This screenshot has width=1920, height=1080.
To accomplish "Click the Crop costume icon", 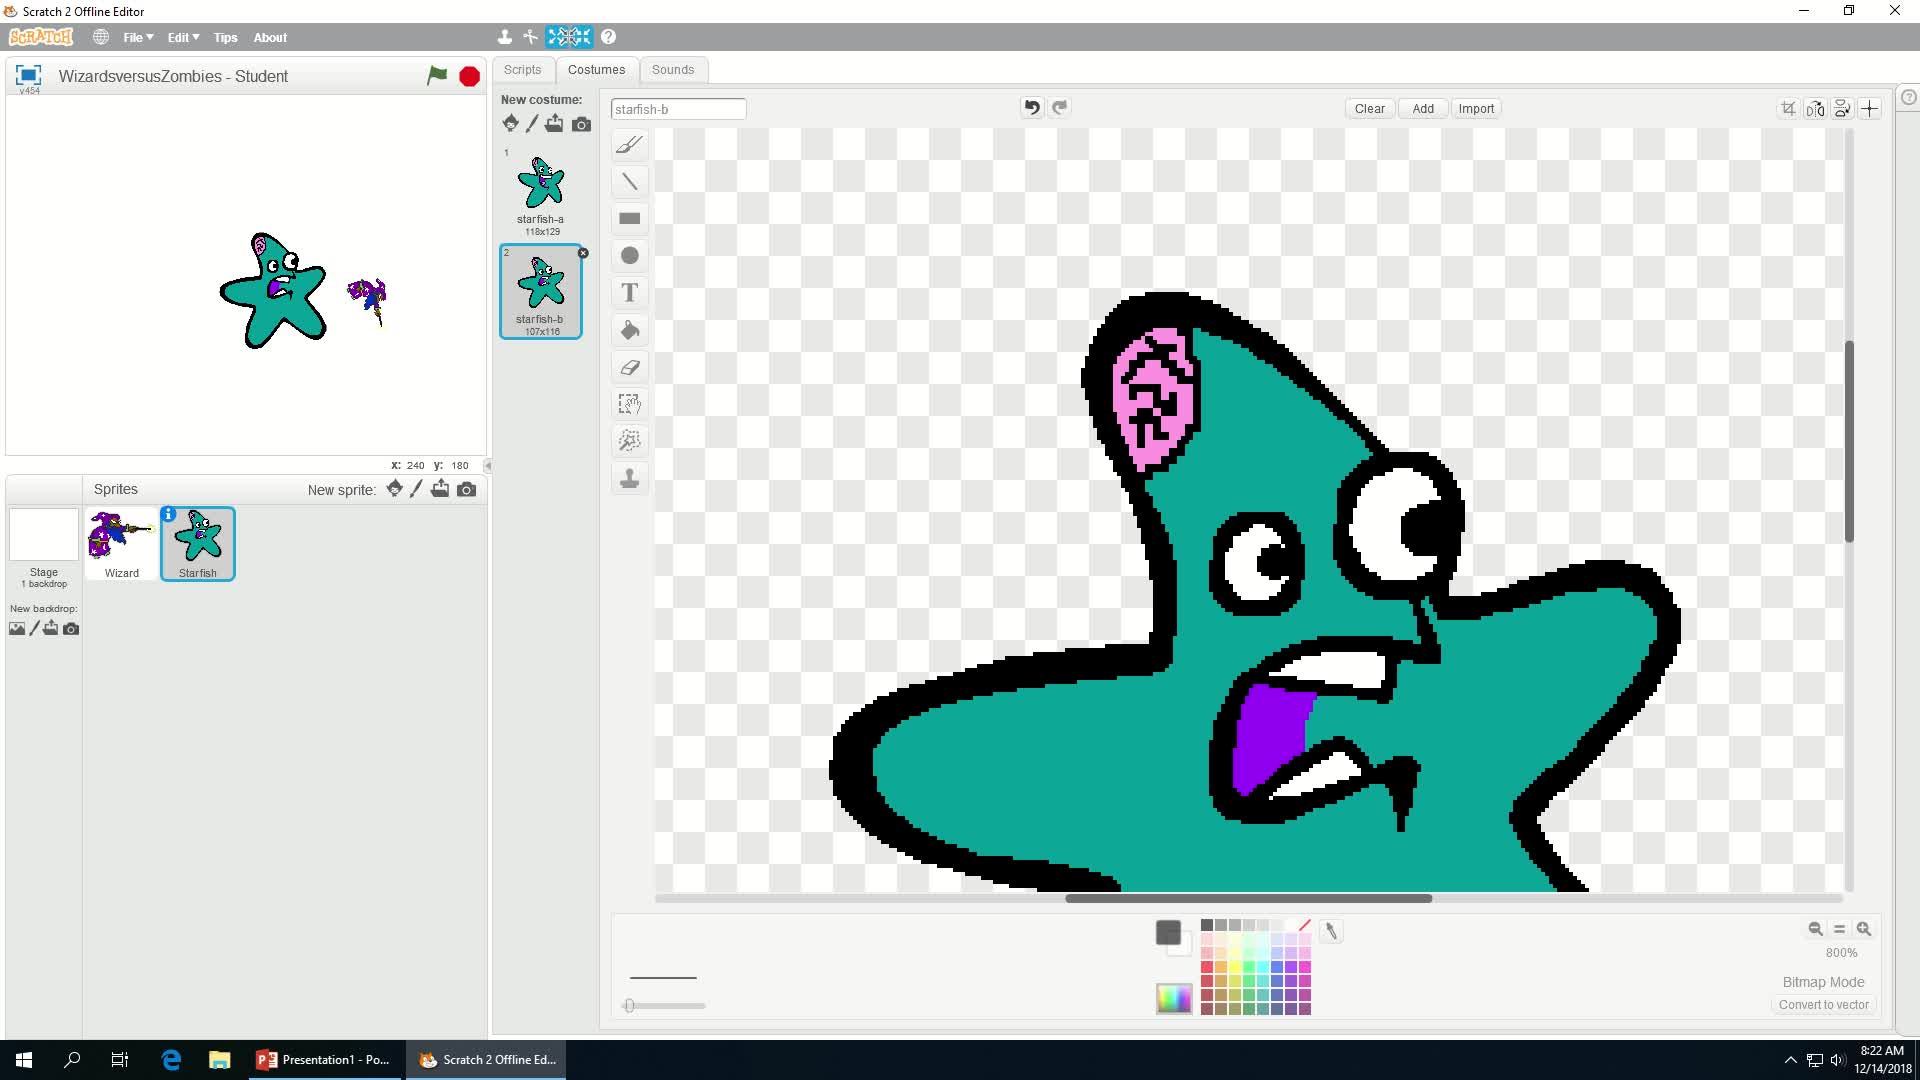I will click(x=1788, y=108).
